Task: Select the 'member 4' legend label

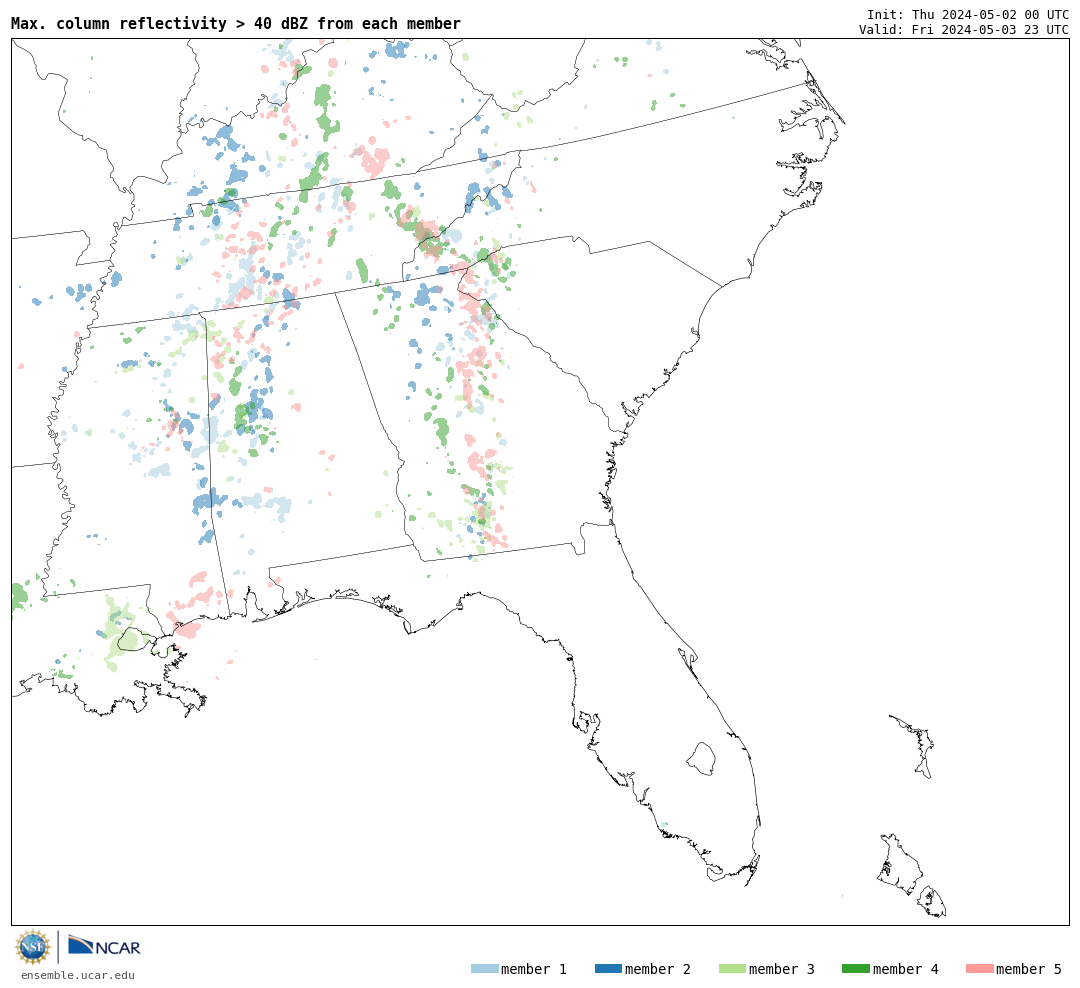Action: pyautogui.click(x=905, y=969)
